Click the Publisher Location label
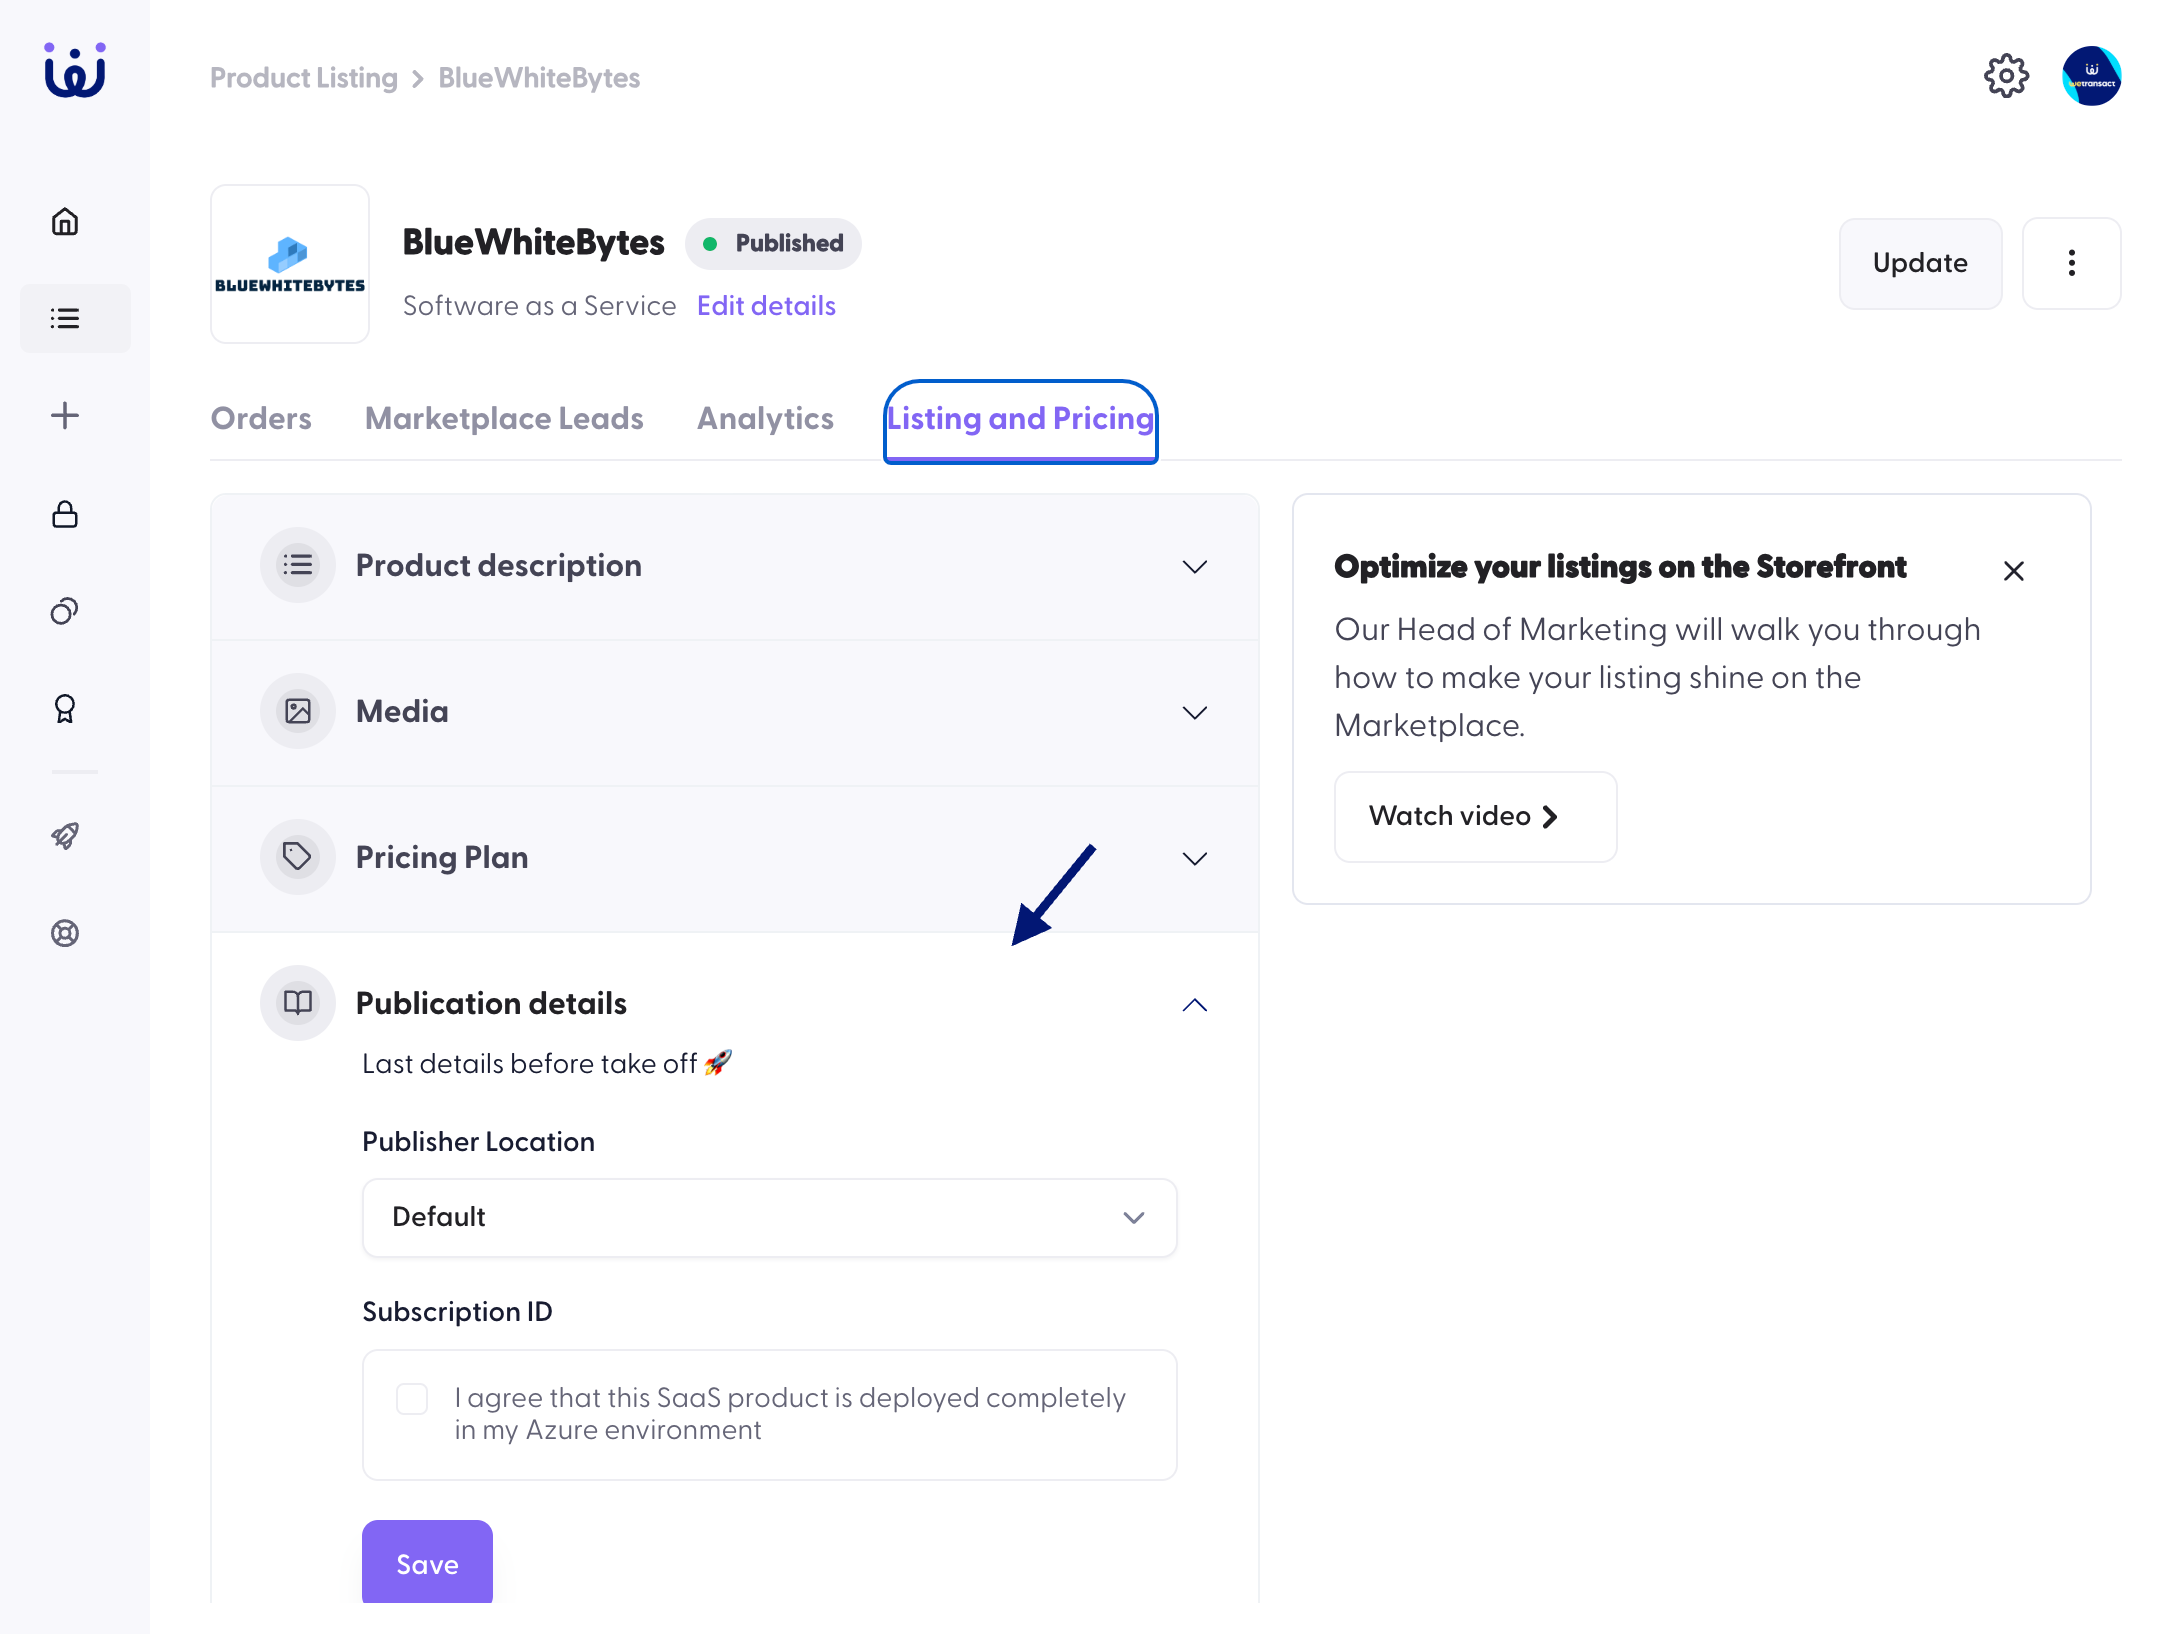Image resolution: width=2168 pixels, height=1634 pixels. (478, 1141)
